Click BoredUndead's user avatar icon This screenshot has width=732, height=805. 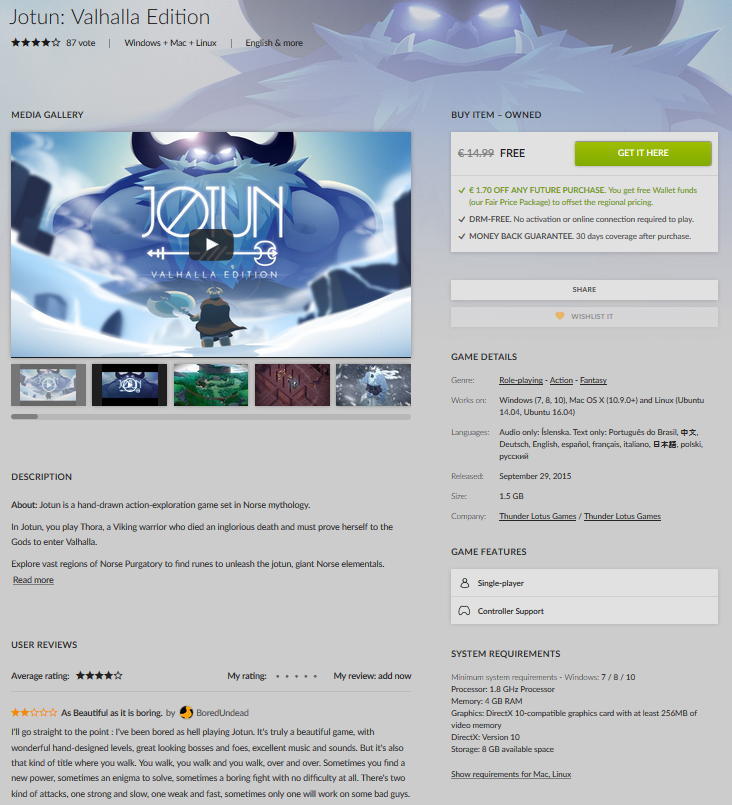[x=186, y=713]
